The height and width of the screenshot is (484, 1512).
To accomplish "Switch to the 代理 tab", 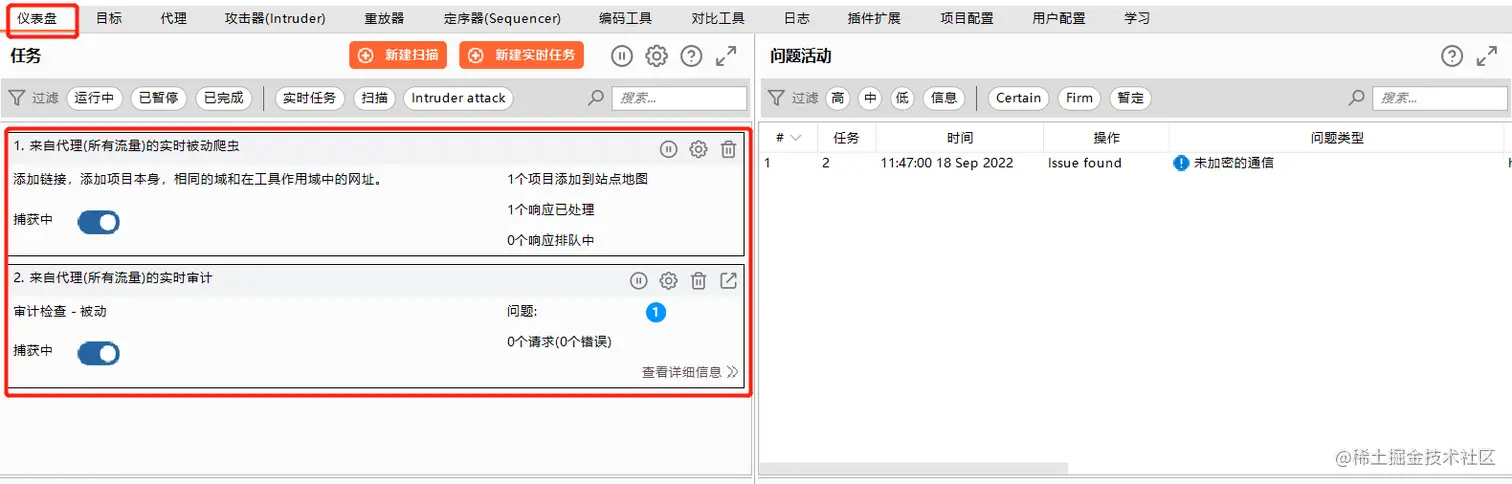I will [174, 19].
